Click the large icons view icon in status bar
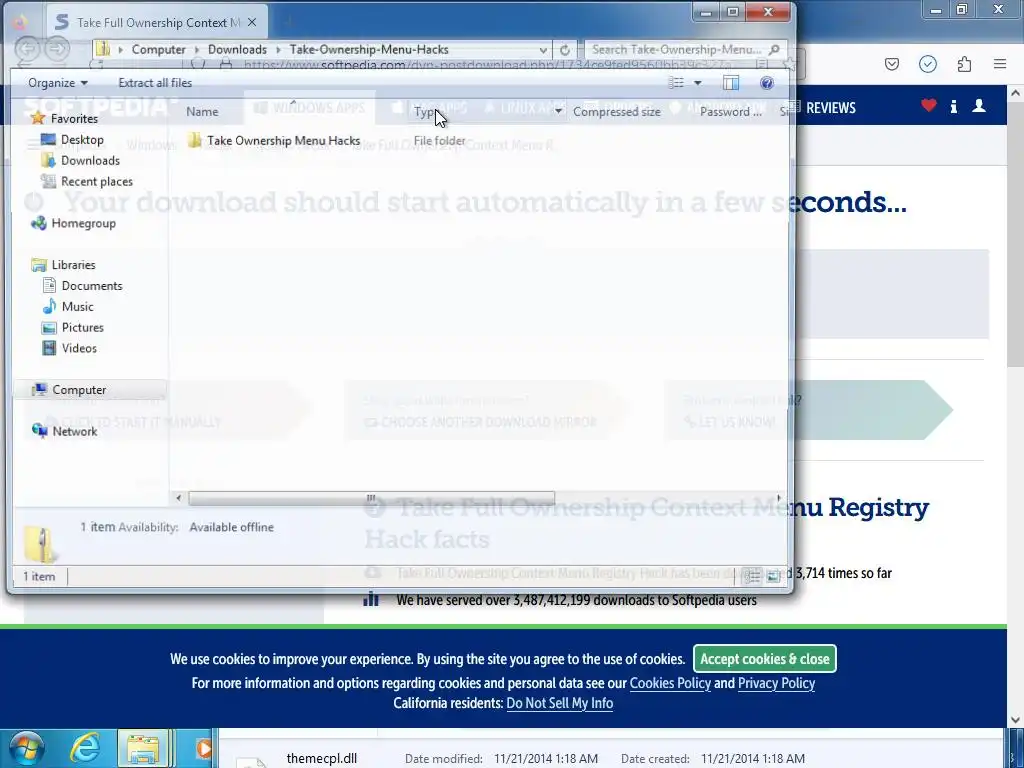 [773, 576]
